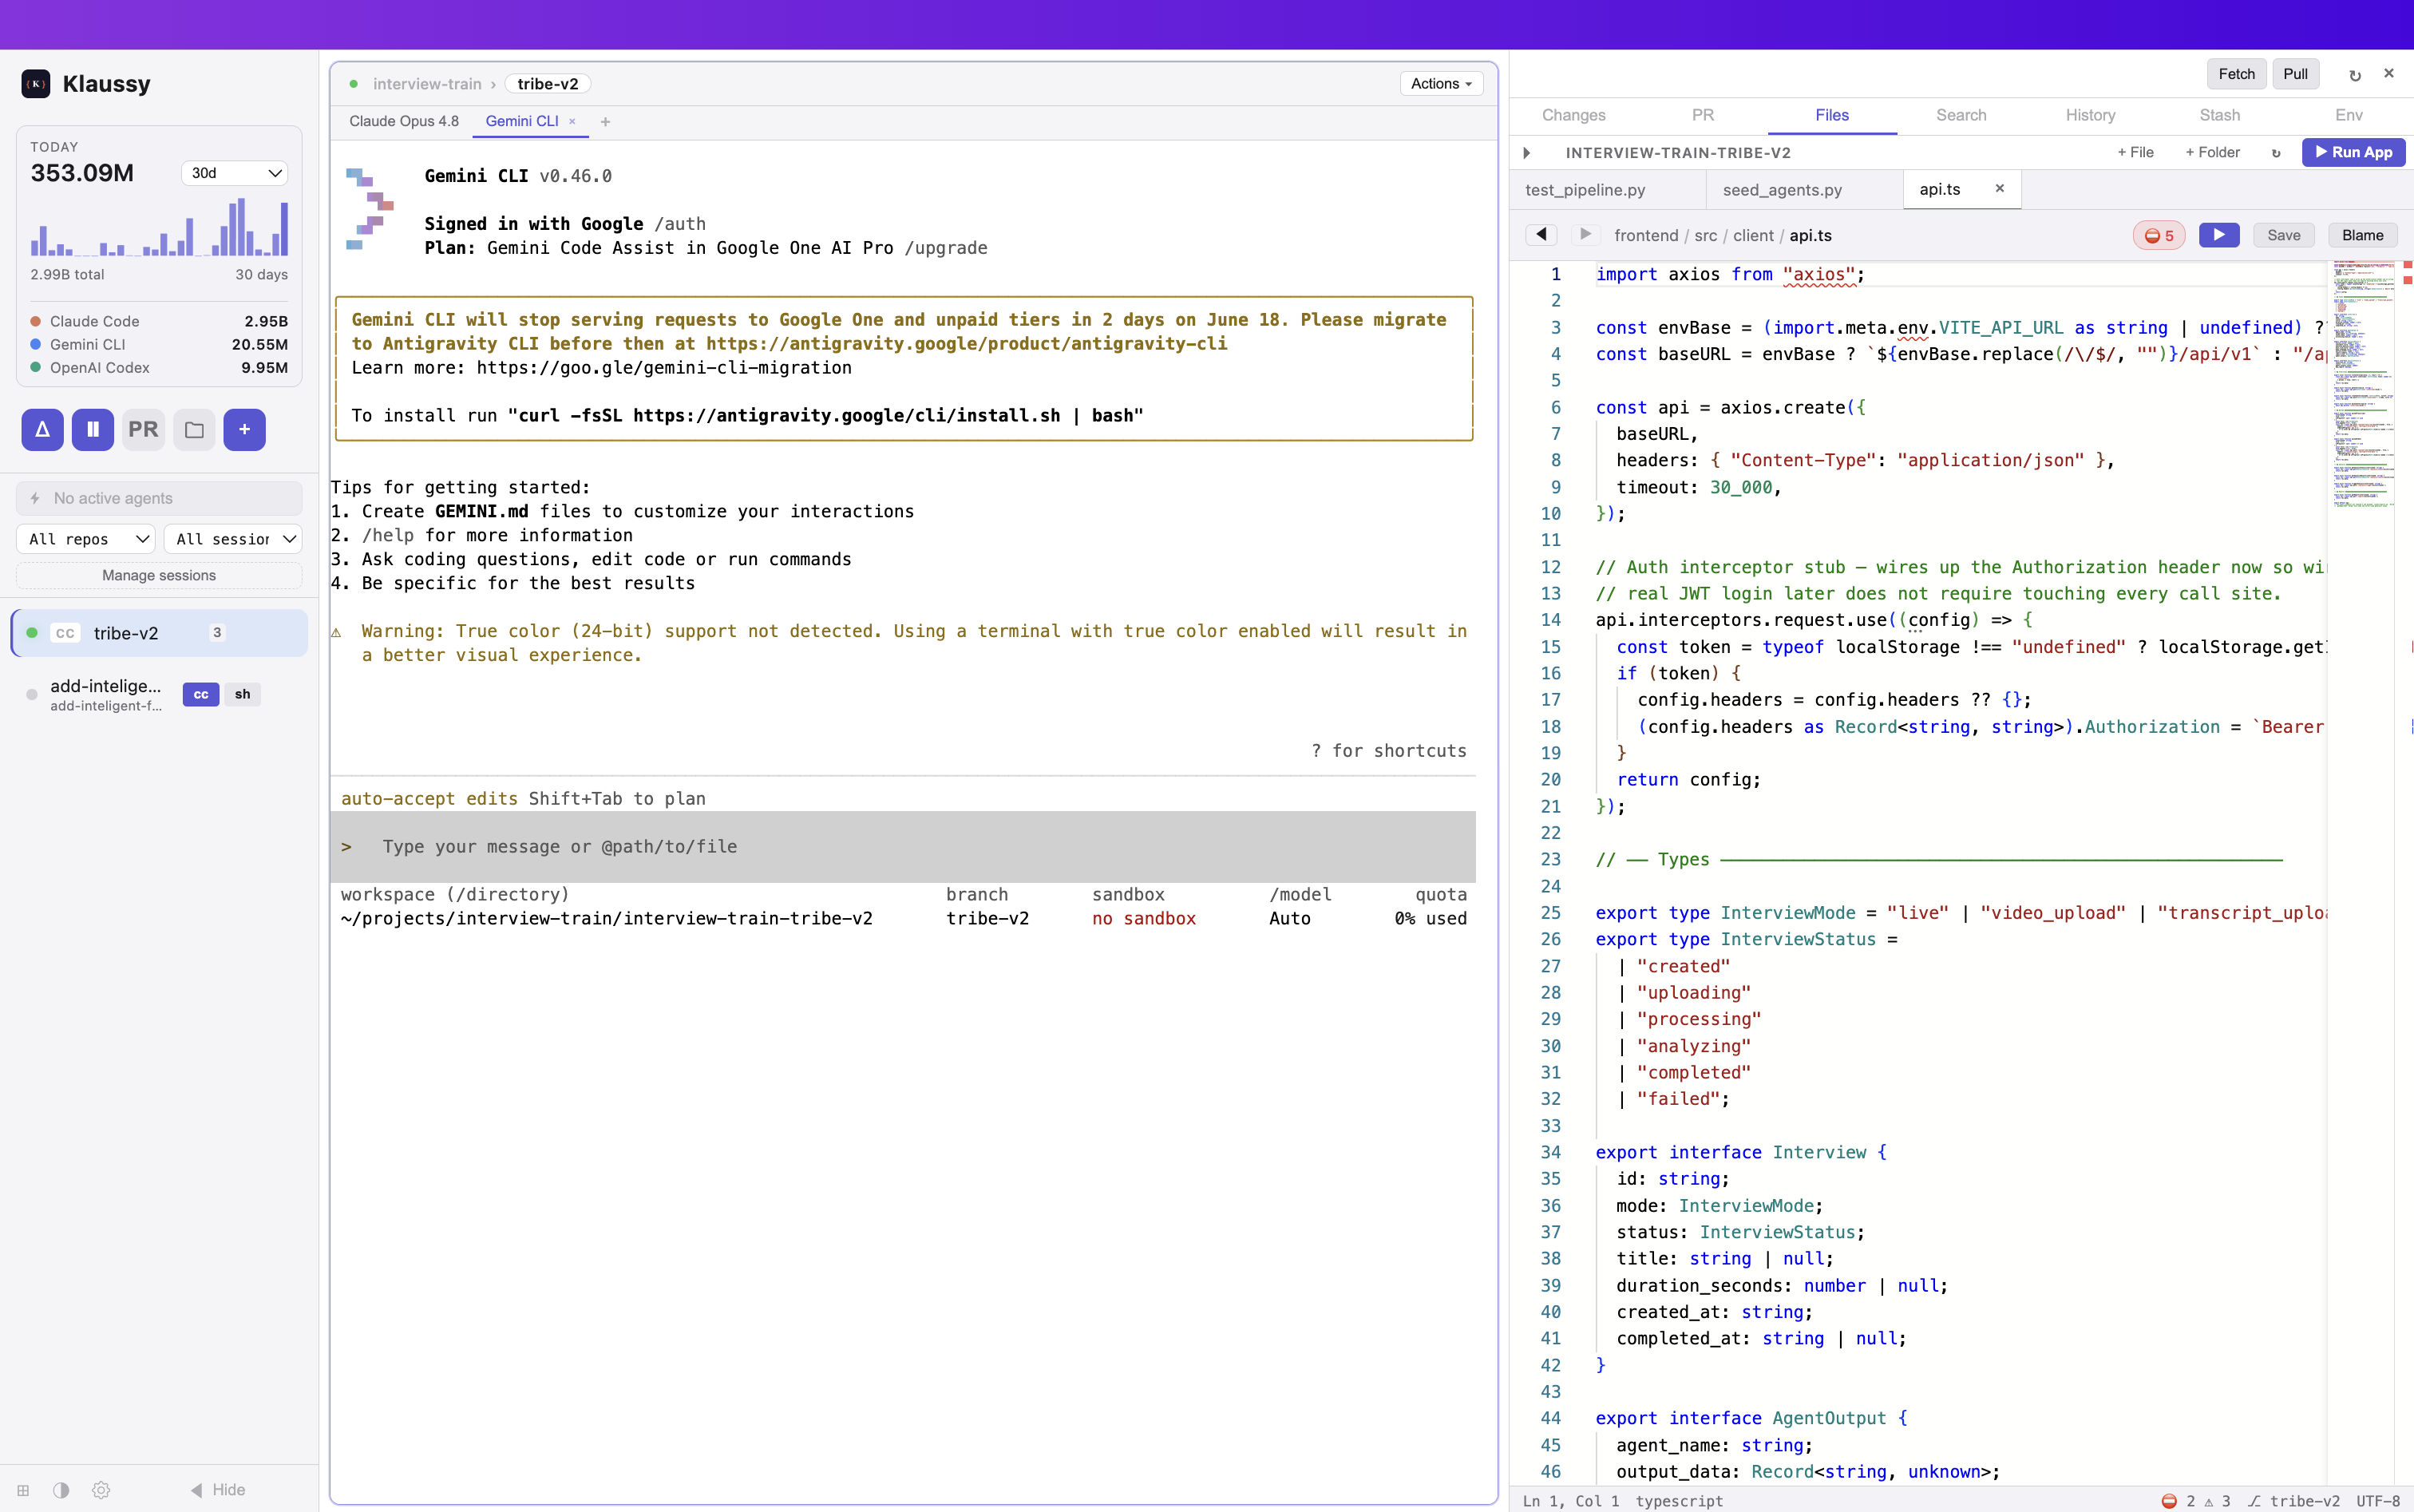Close the Gemini CLI terminal tab
Image resolution: width=2414 pixels, height=1512 pixels.
(x=572, y=122)
